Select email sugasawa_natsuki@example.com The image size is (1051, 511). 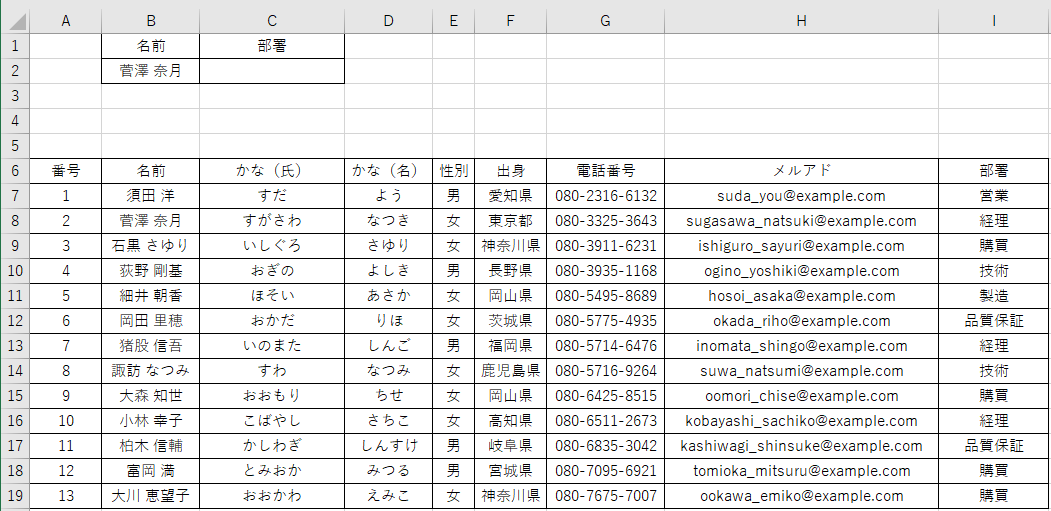click(802, 221)
